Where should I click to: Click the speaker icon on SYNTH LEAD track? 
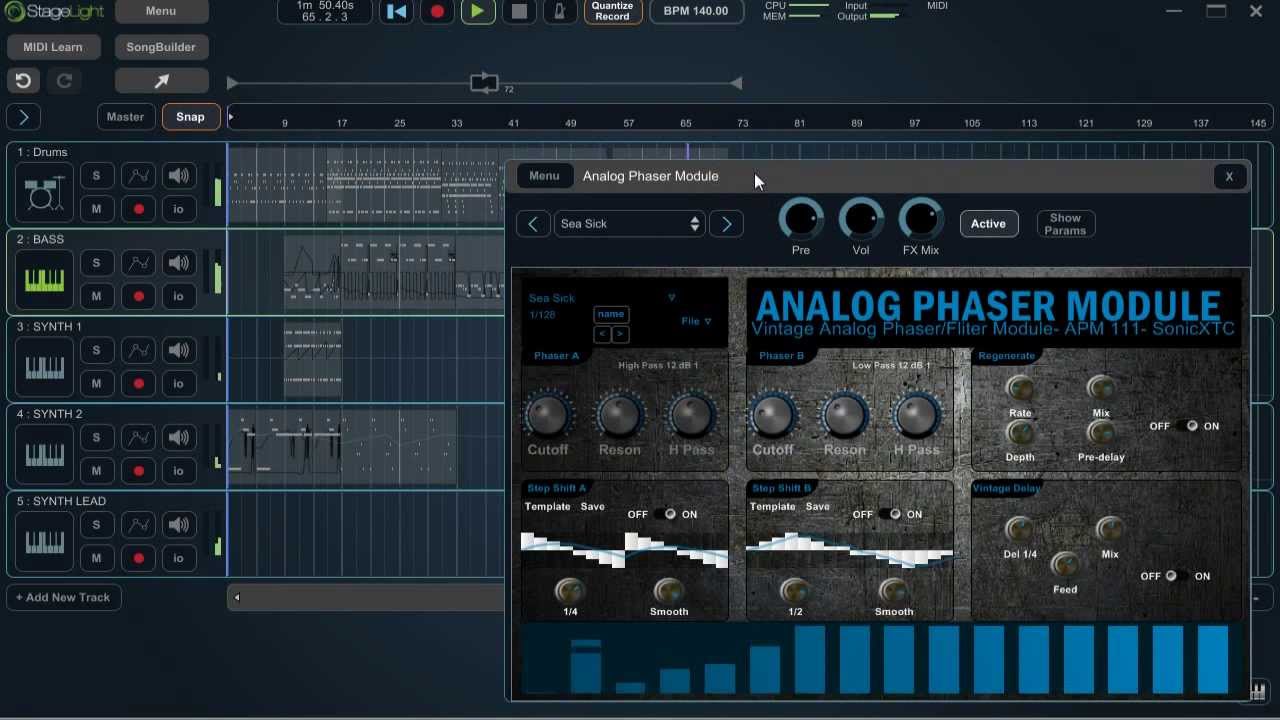[x=179, y=524]
